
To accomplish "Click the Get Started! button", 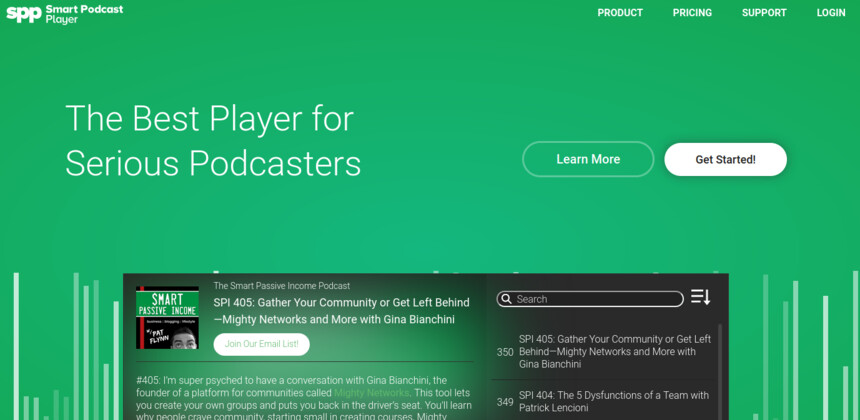I will coord(725,160).
